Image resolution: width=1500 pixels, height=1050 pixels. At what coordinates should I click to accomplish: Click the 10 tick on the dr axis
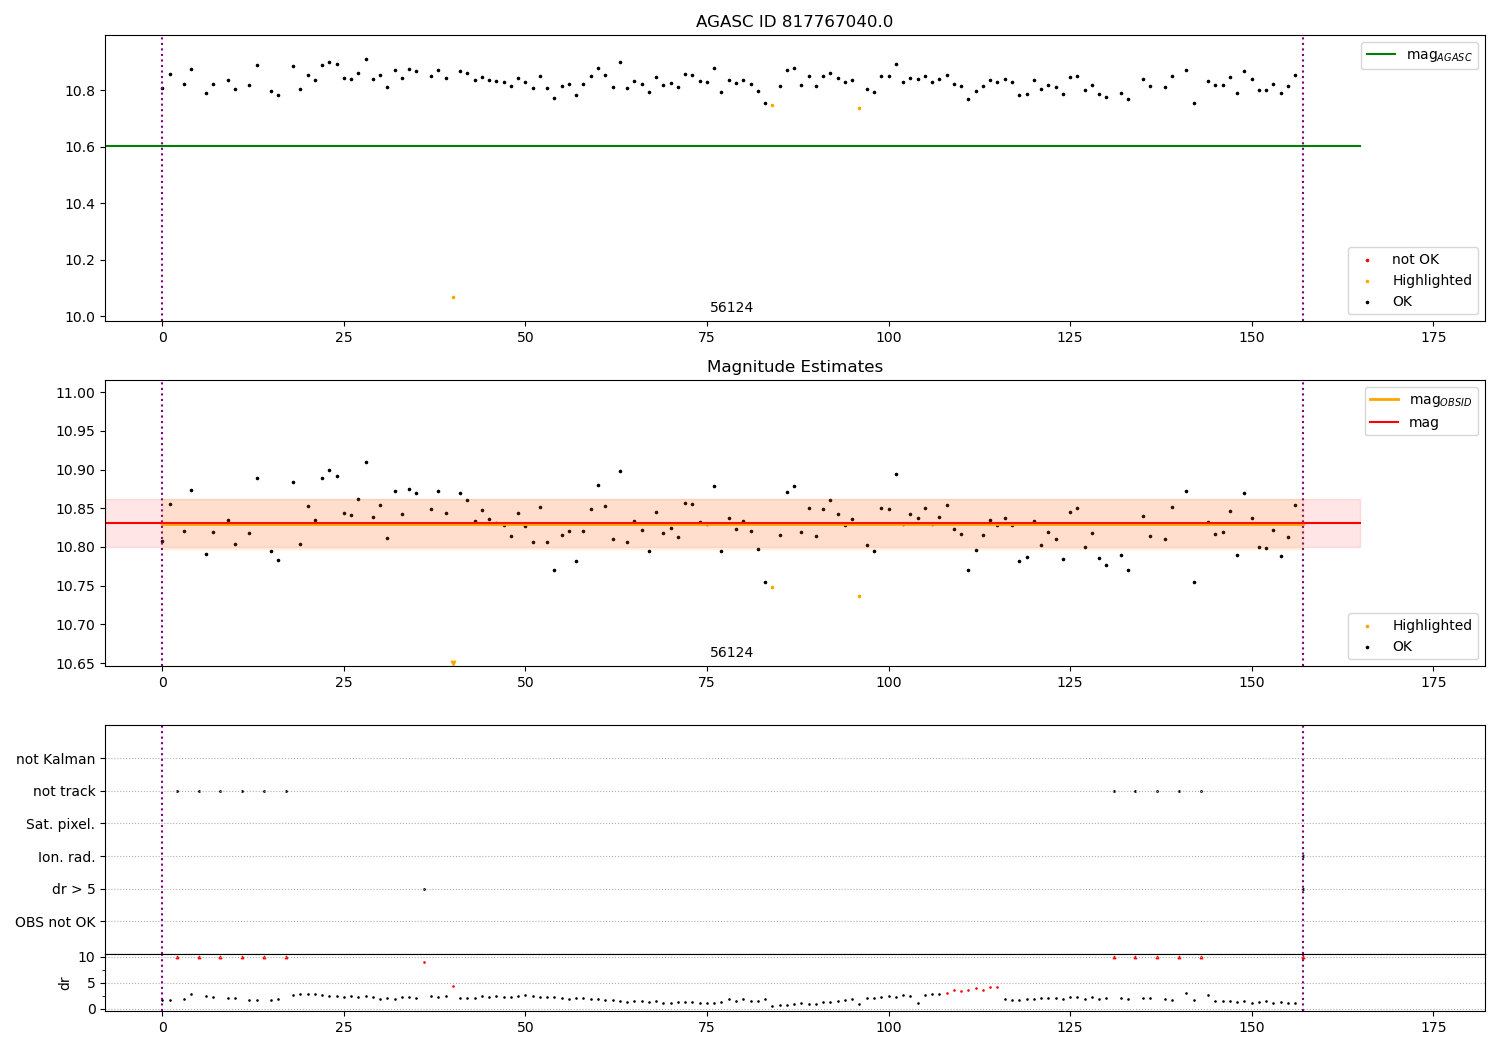(87, 957)
